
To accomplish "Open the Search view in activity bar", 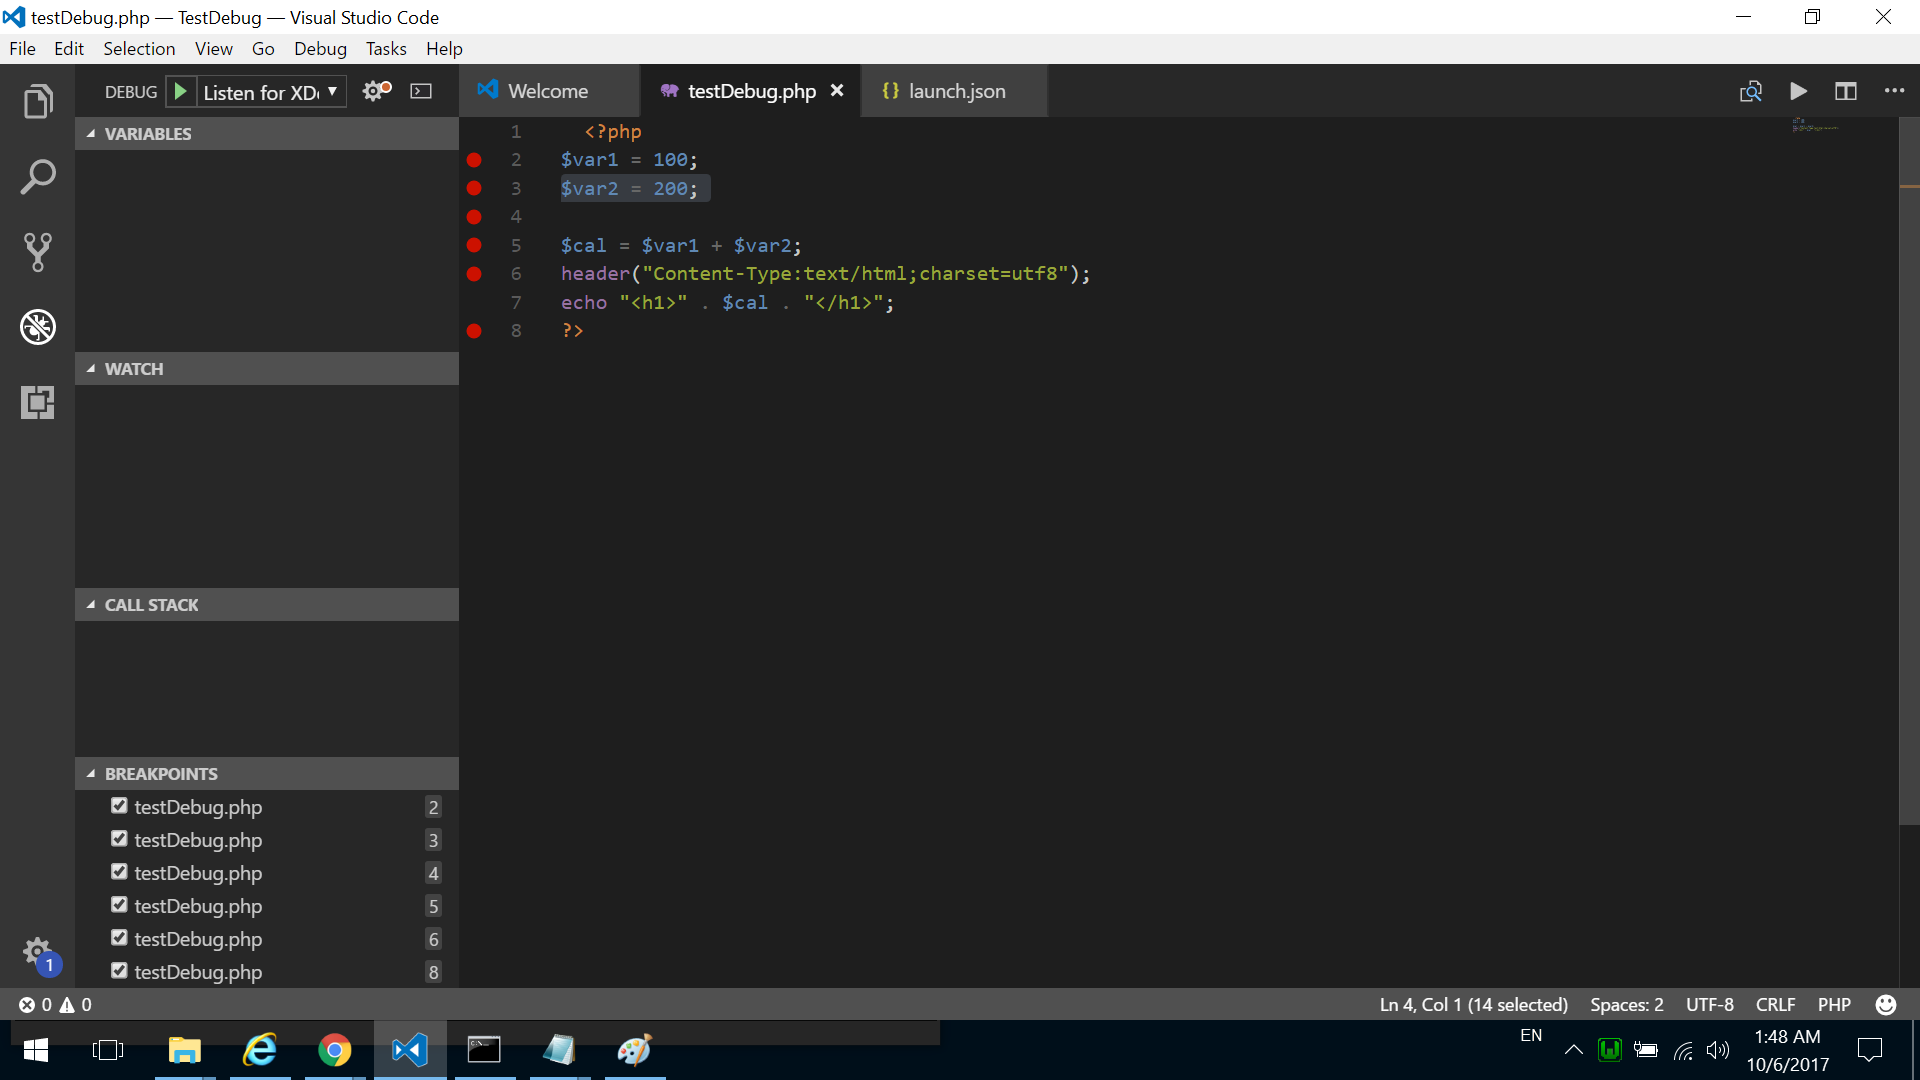I will pyautogui.click(x=38, y=177).
